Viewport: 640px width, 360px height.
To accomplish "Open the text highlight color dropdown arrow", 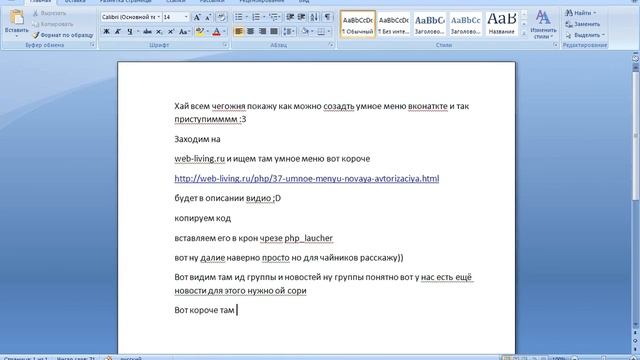I will (207, 31).
